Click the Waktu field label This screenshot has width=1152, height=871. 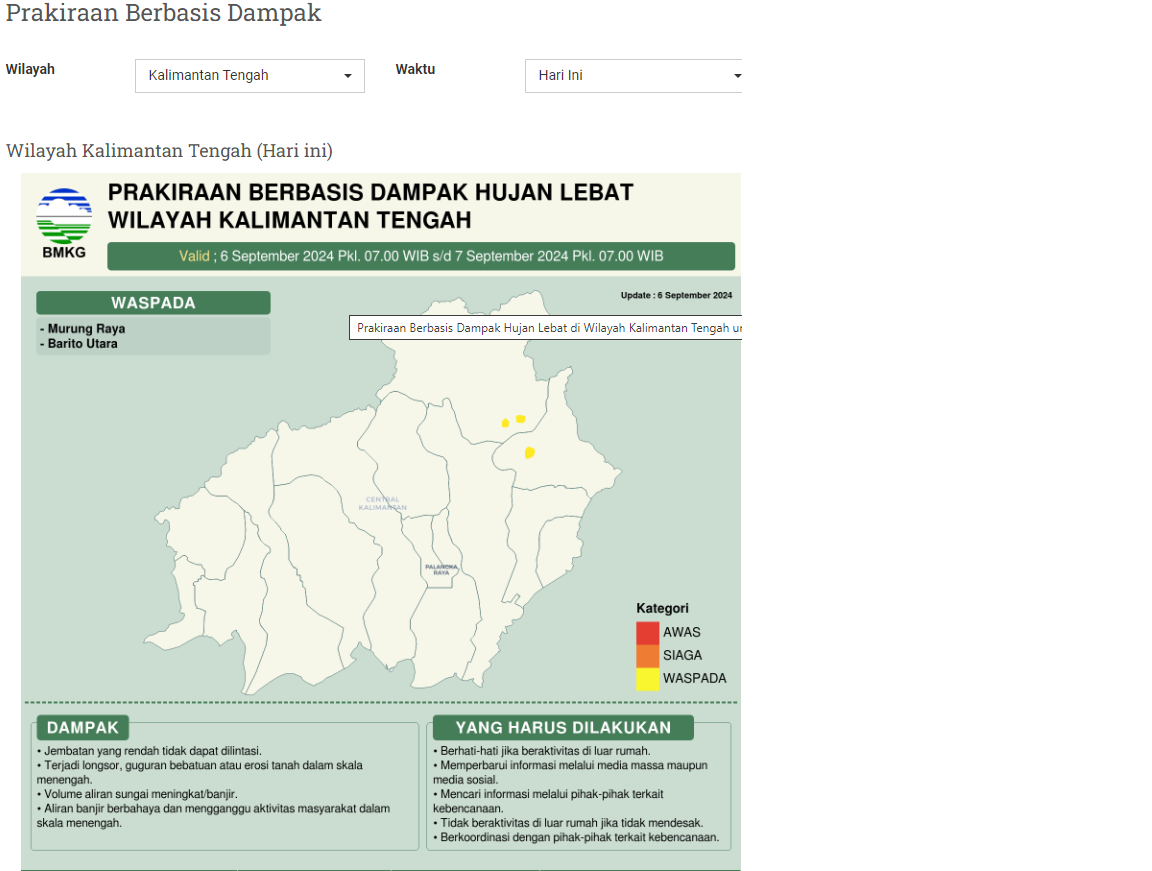point(415,69)
